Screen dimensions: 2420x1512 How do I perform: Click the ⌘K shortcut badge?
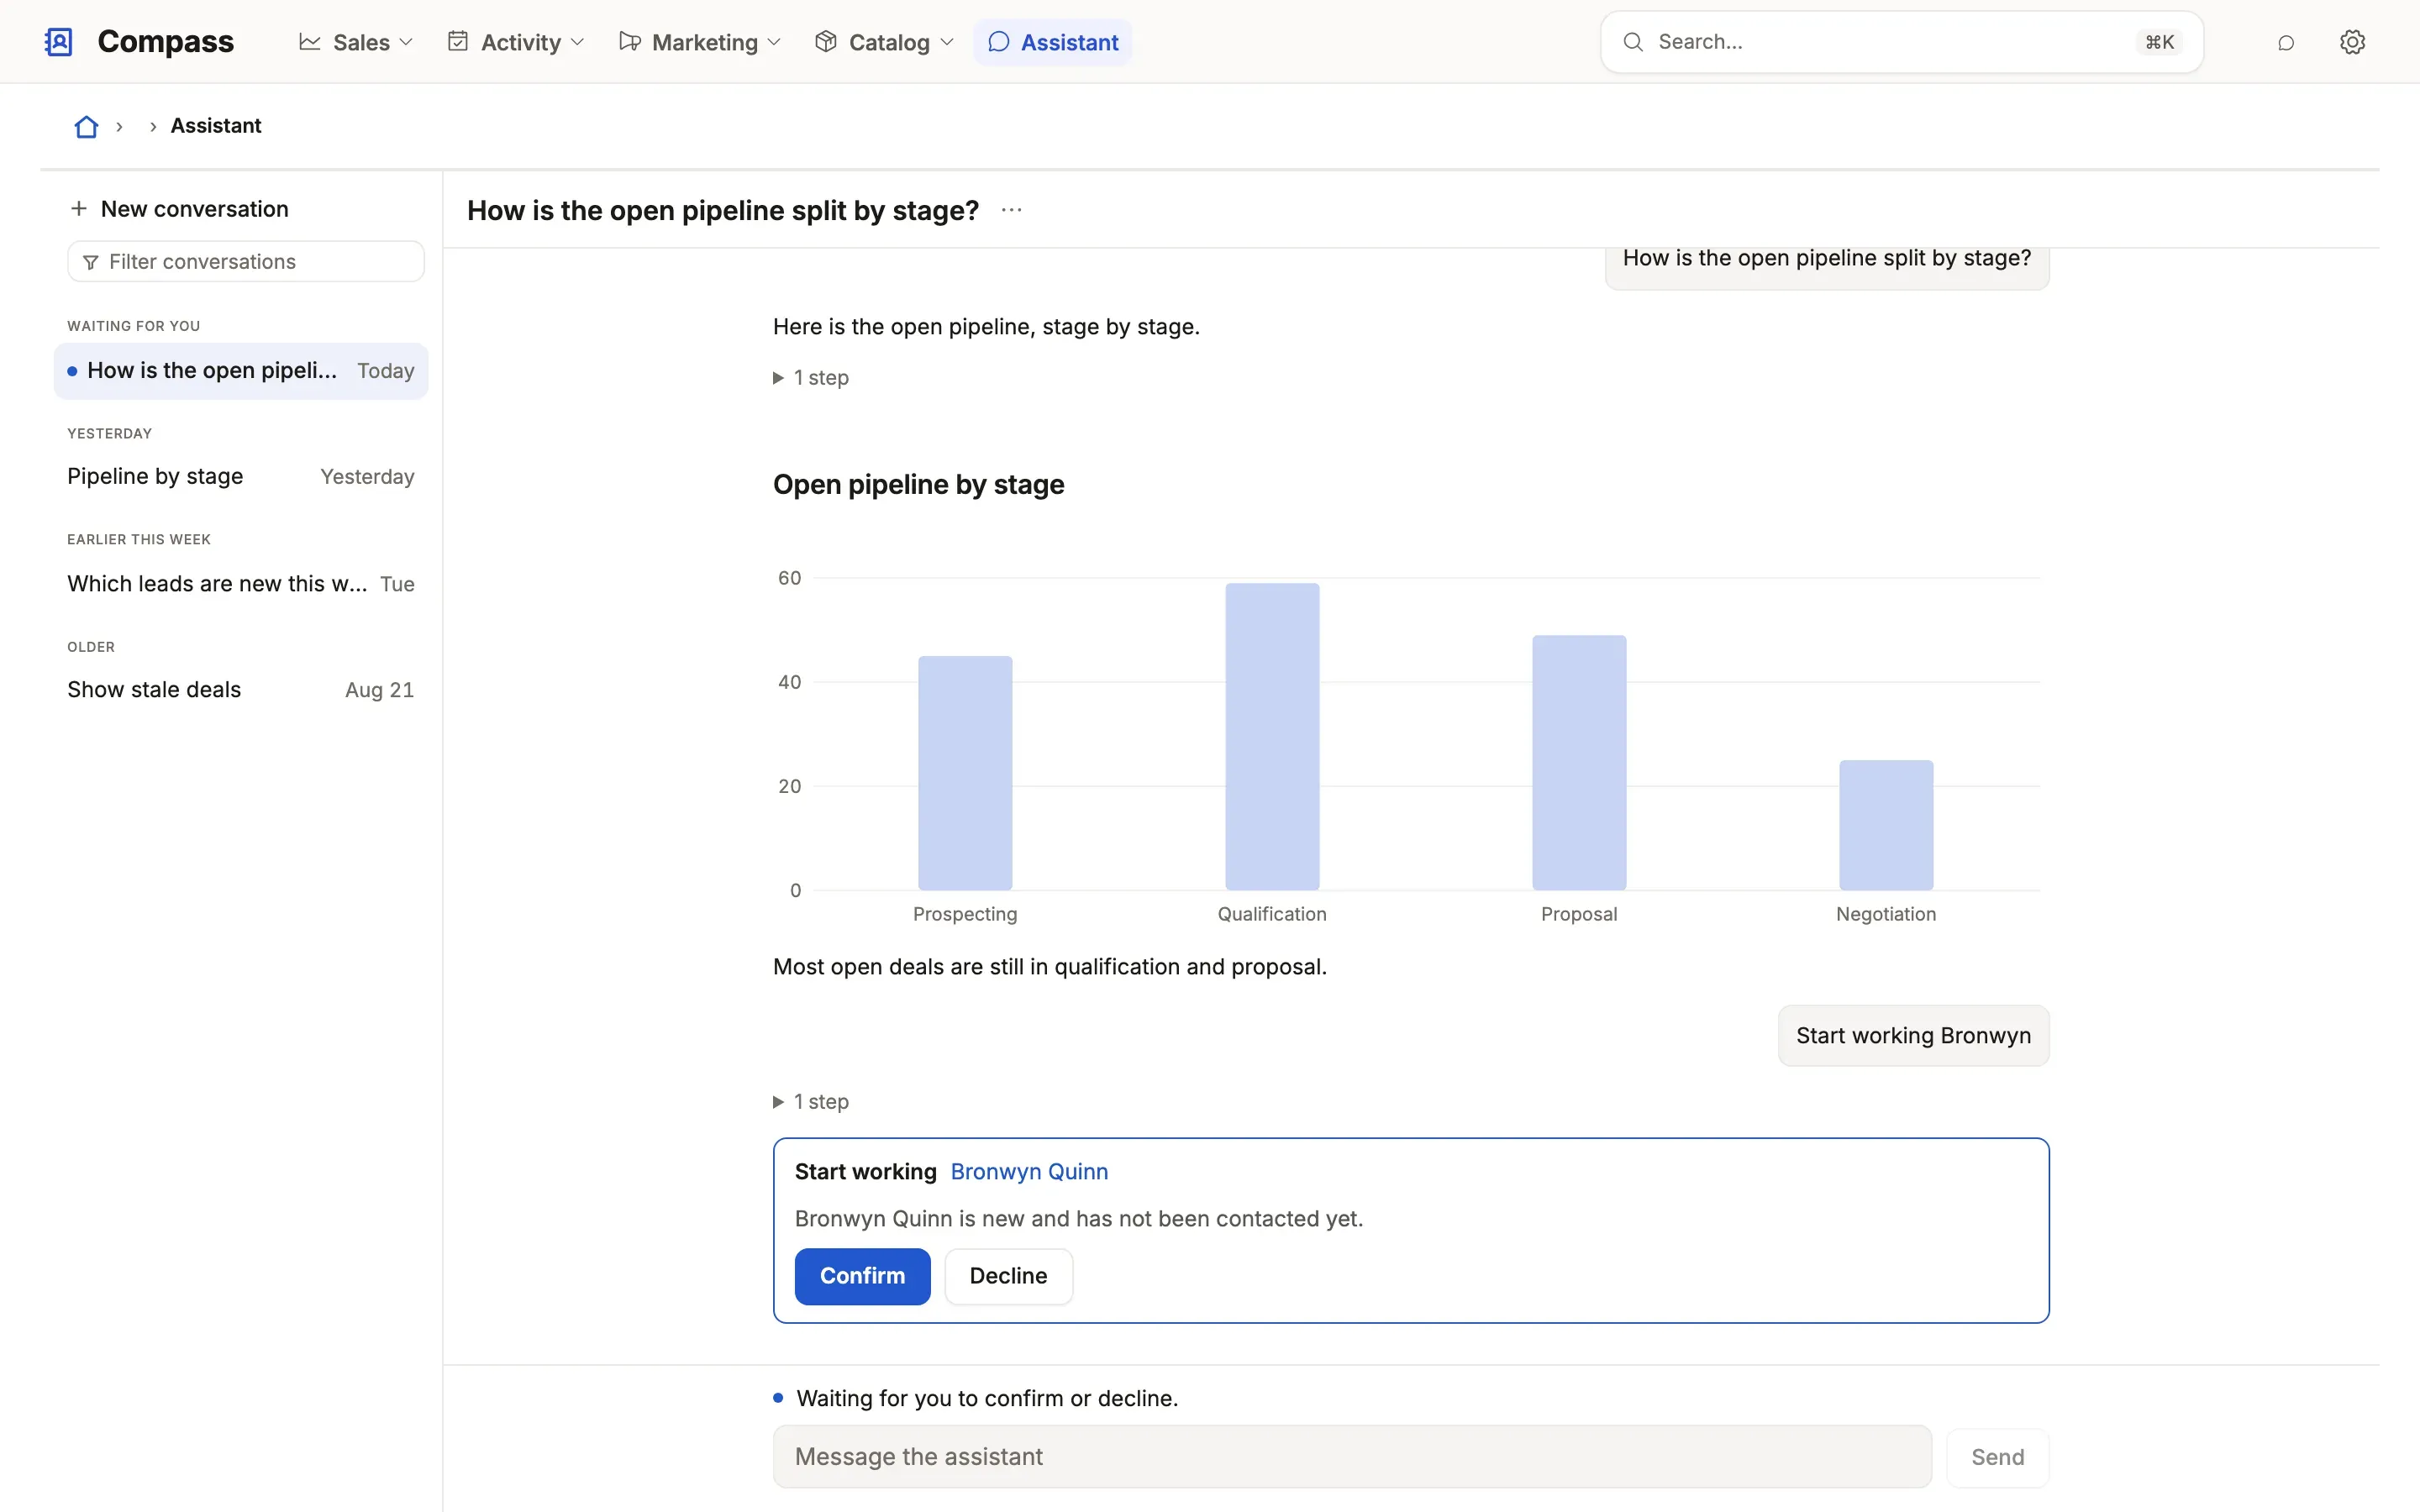coord(2160,42)
